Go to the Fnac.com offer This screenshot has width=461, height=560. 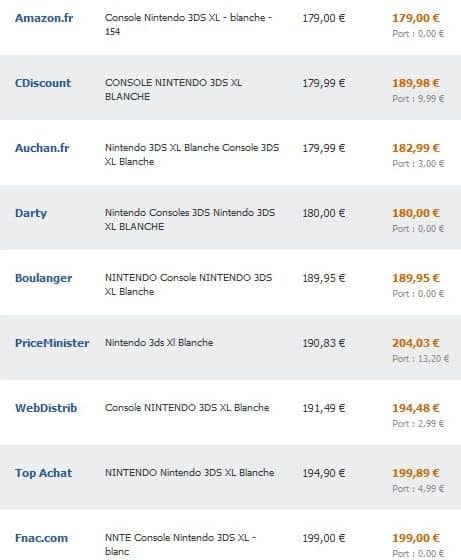point(41,538)
